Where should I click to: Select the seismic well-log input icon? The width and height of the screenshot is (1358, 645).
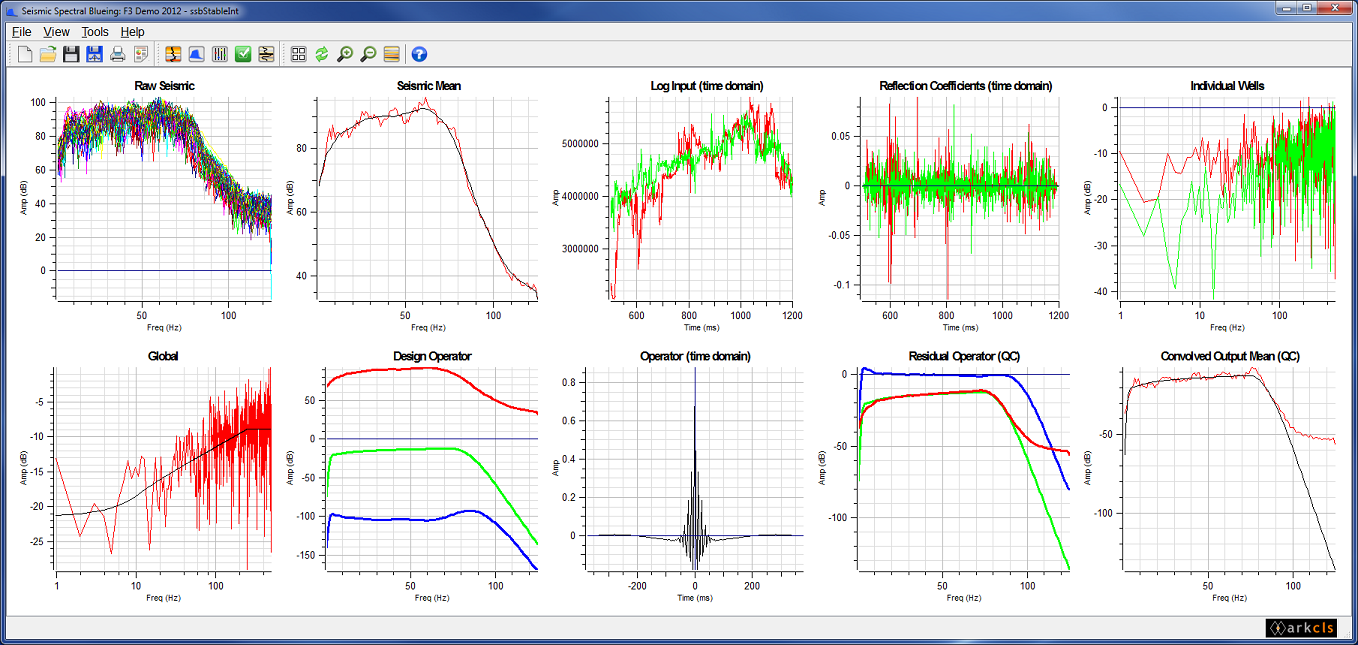tap(173, 54)
